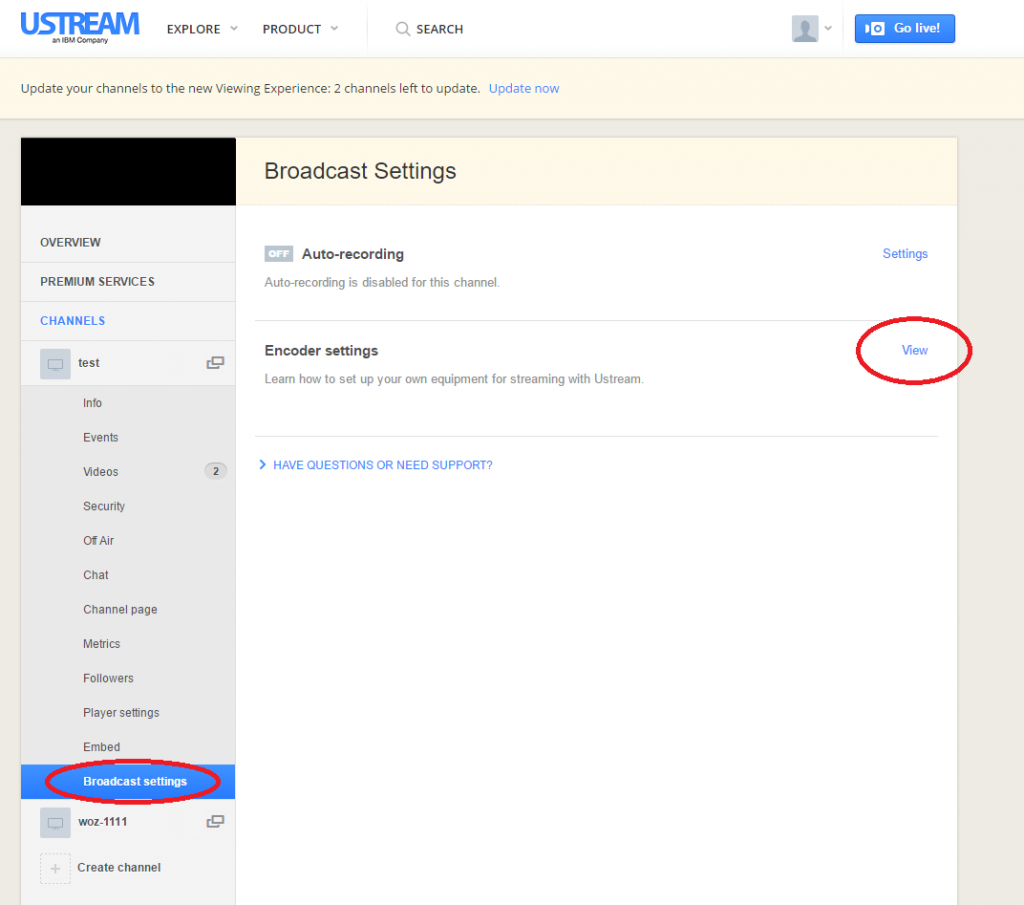Select the woz-1111 channel row

click(x=128, y=822)
